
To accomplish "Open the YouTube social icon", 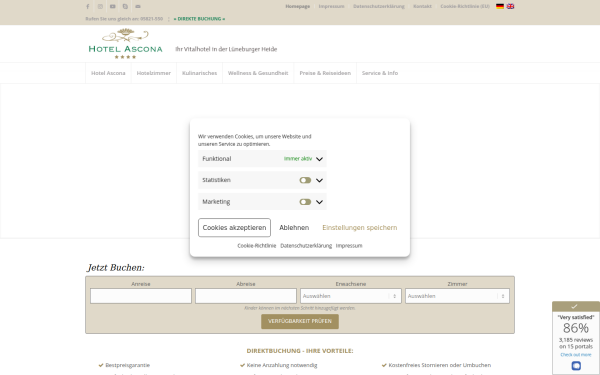I will tap(112, 7).
